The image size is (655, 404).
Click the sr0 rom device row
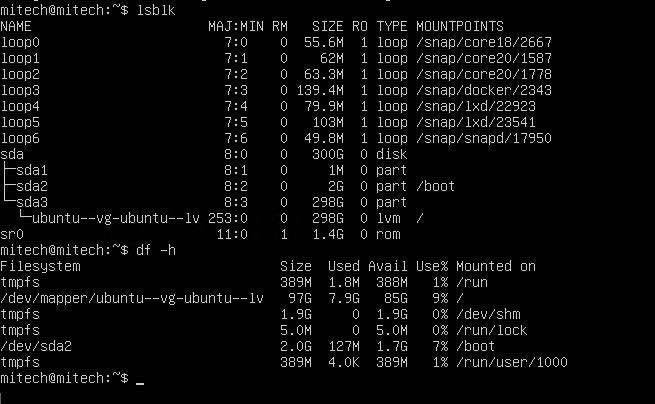(x=12, y=234)
